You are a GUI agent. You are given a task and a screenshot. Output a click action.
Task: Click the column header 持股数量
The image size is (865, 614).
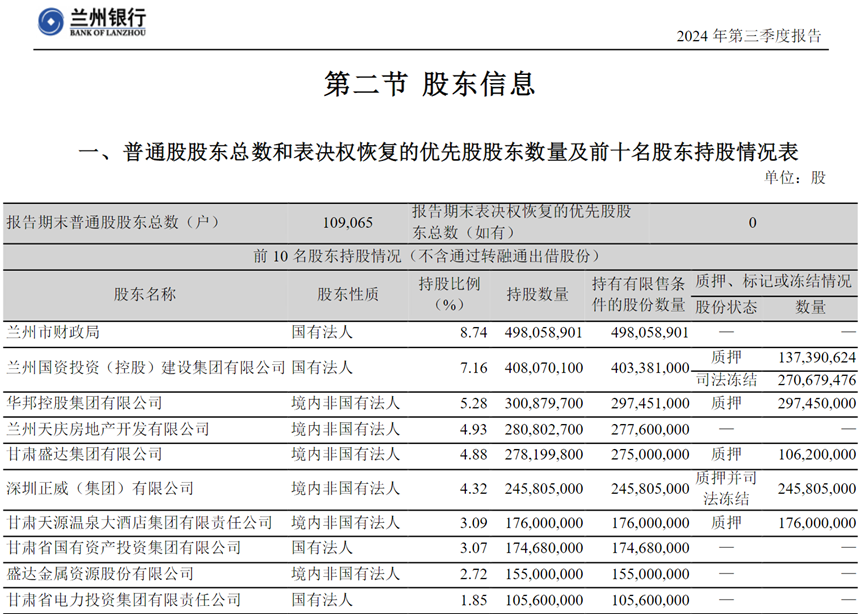[537, 294]
